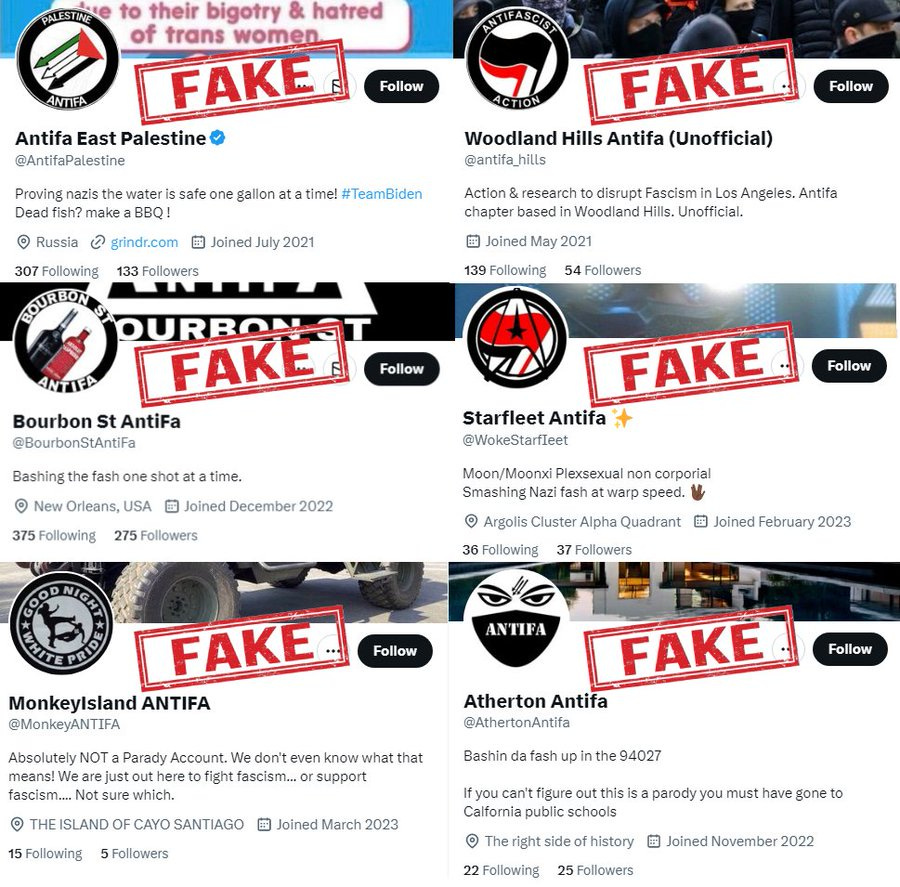
Task: View Antifa East Palestine's 133 Followers
Action: [158, 271]
